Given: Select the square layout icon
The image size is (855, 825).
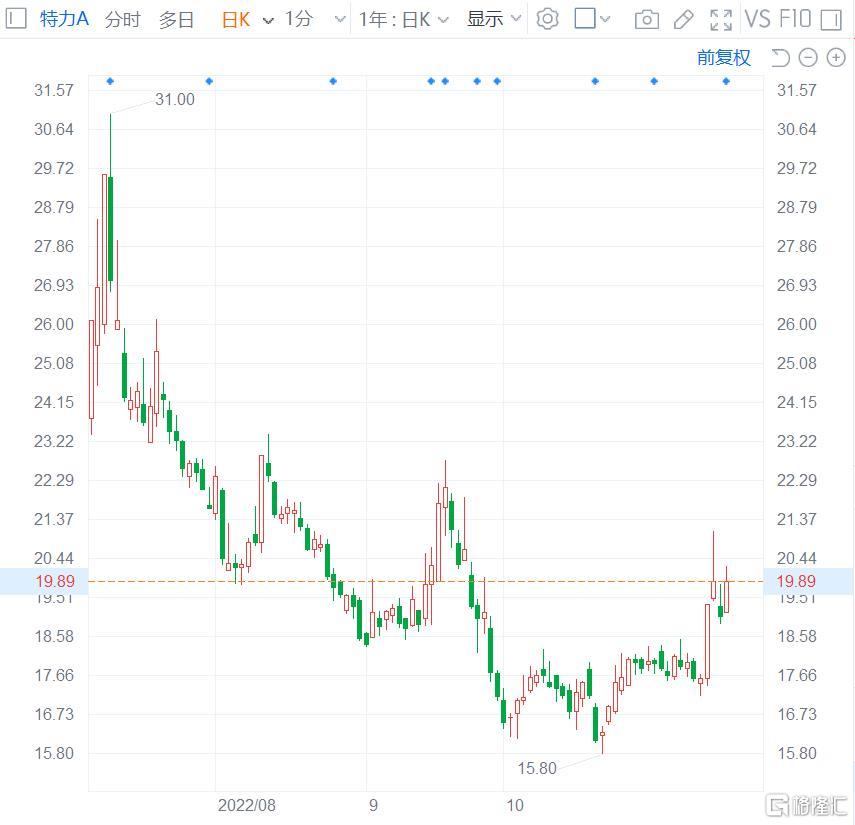Looking at the screenshot, I should [x=585, y=19].
